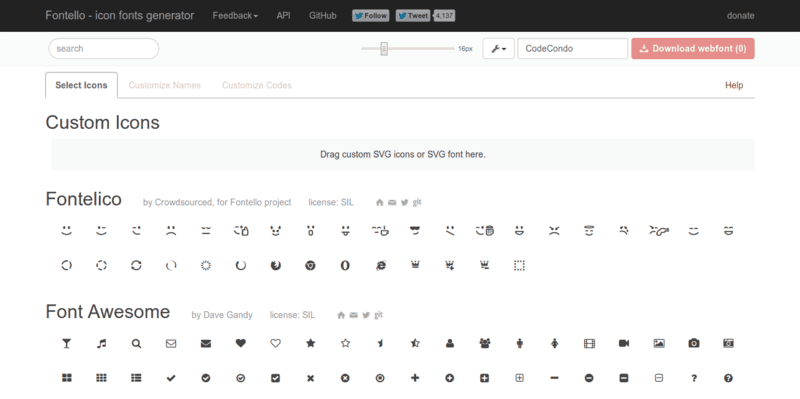The image size is (800, 399).
Task: Open the Font Awesome email link icon
Action: pos(354,315)
